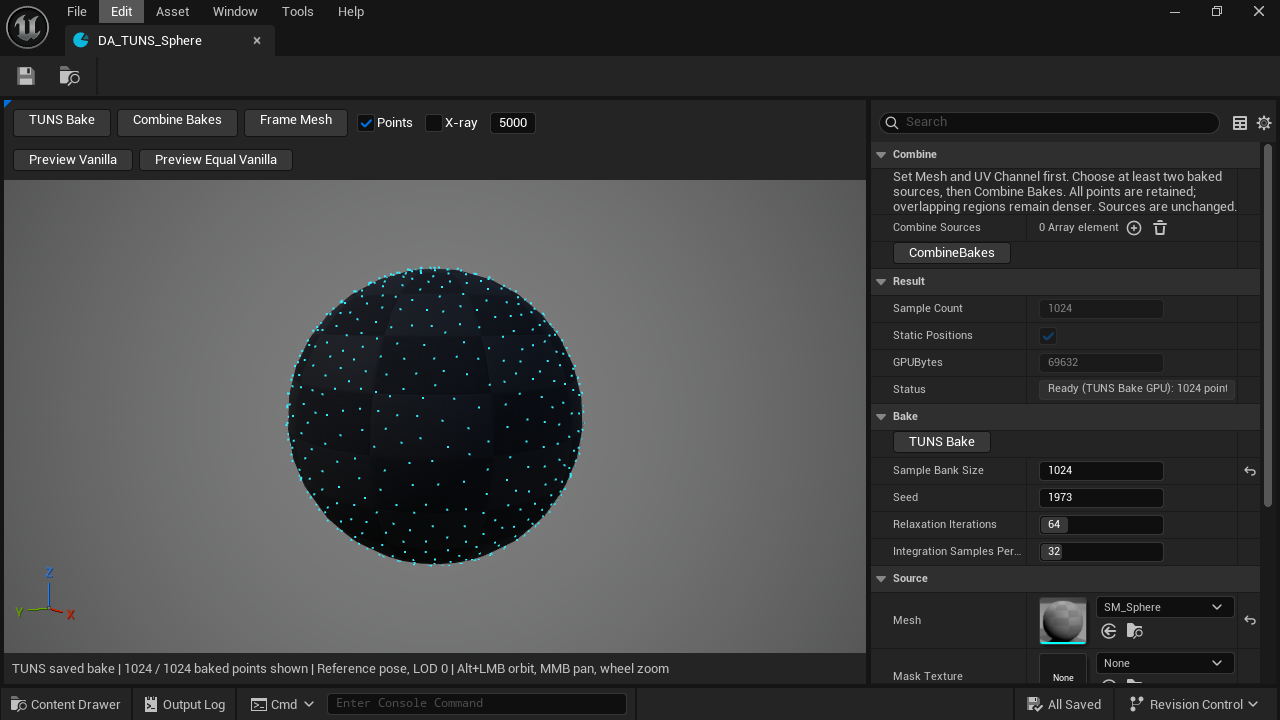Screen dimensions: 1280x720
Task: Save the current asset with the floppy icon
Action: coord(26,76)
